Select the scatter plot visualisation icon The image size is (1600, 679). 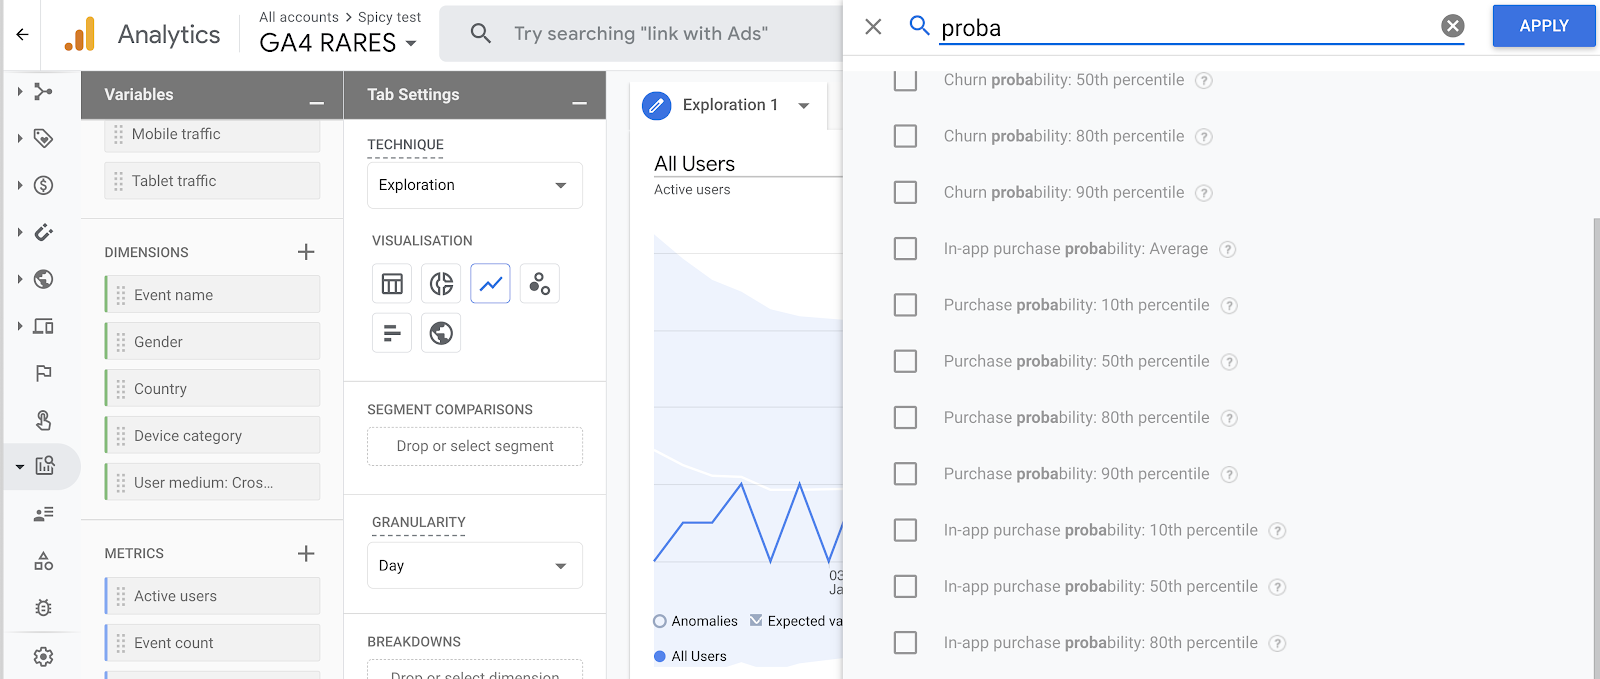(539, 284)
